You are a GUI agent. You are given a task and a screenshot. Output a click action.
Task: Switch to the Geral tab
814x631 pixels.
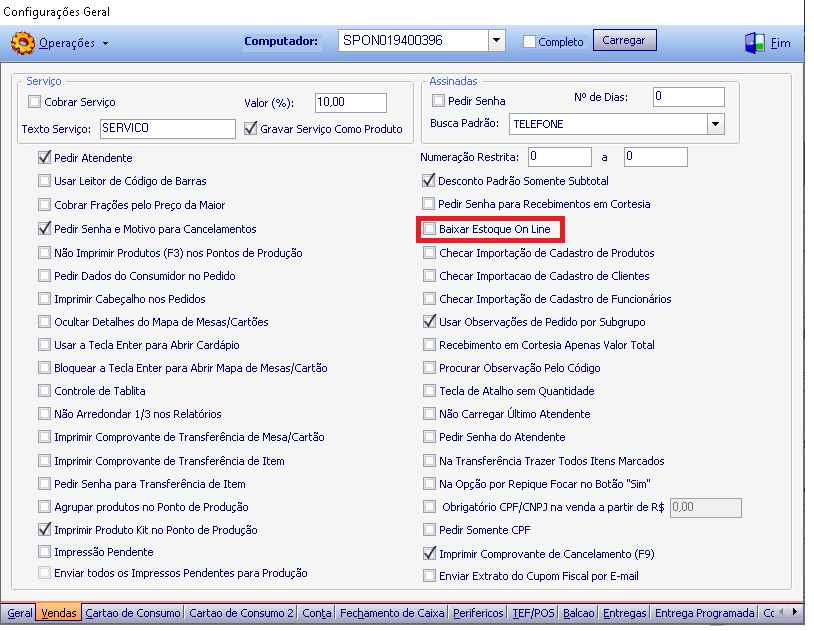[x=20, y=613]
